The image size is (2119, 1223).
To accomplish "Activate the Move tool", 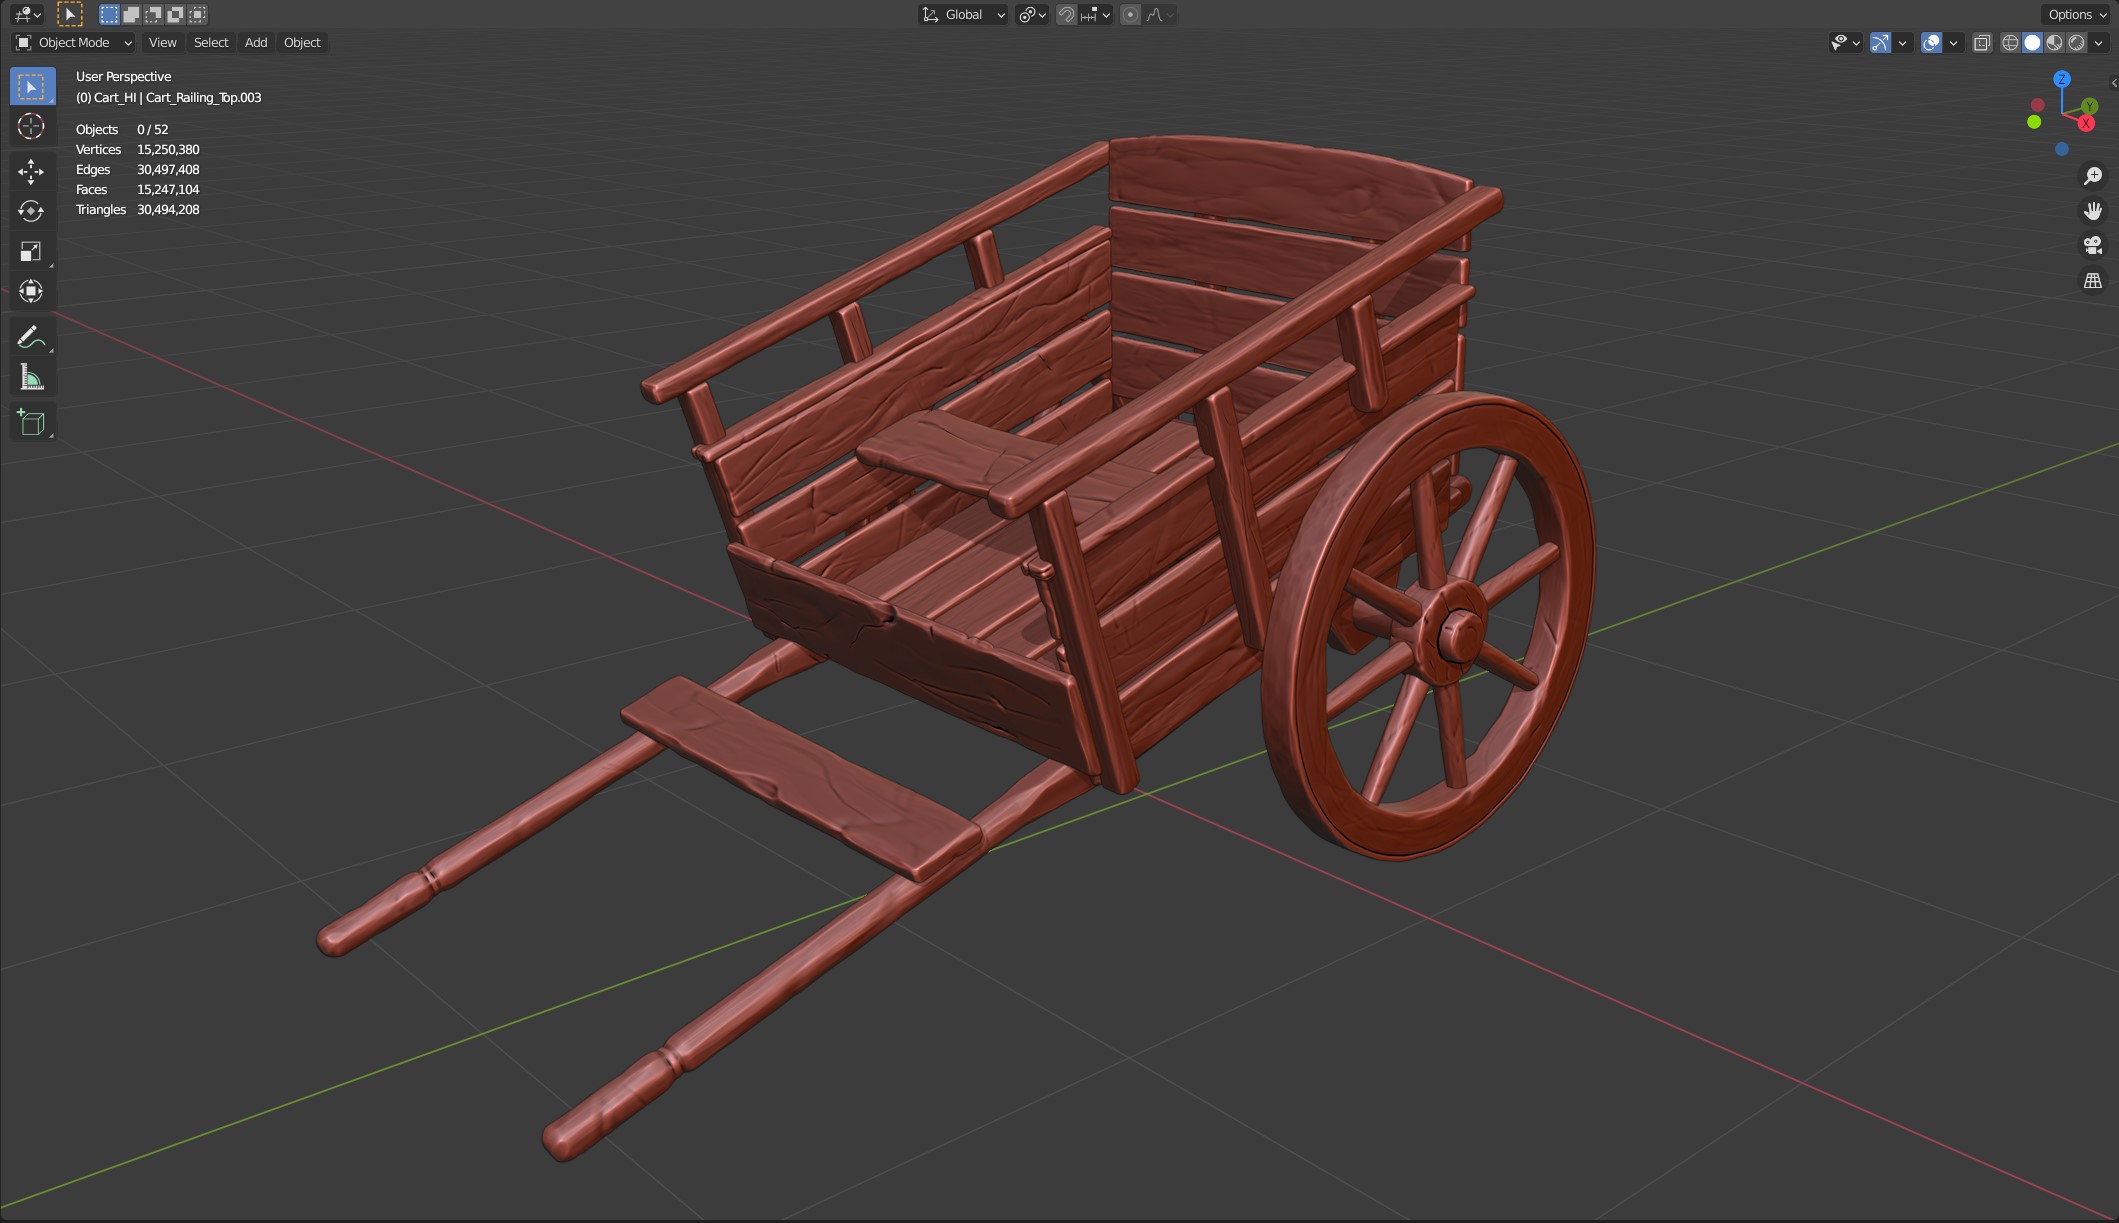I will [x=31, y=171].
